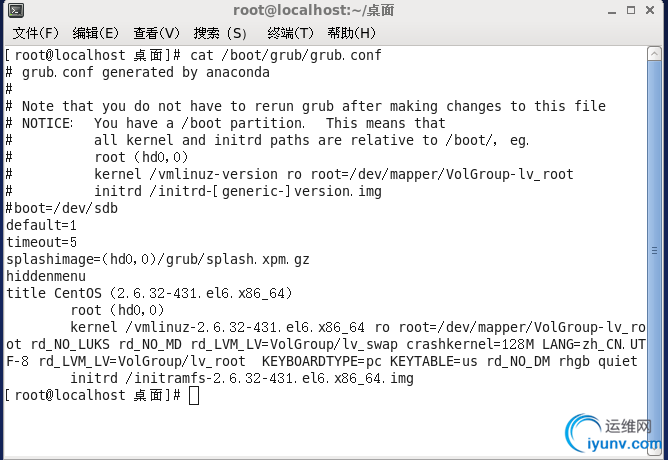This screenshot has height=460, width=668.
Task: Open the 编辑(E) menu
Action: pyautogui.click(x=95, y=33)
